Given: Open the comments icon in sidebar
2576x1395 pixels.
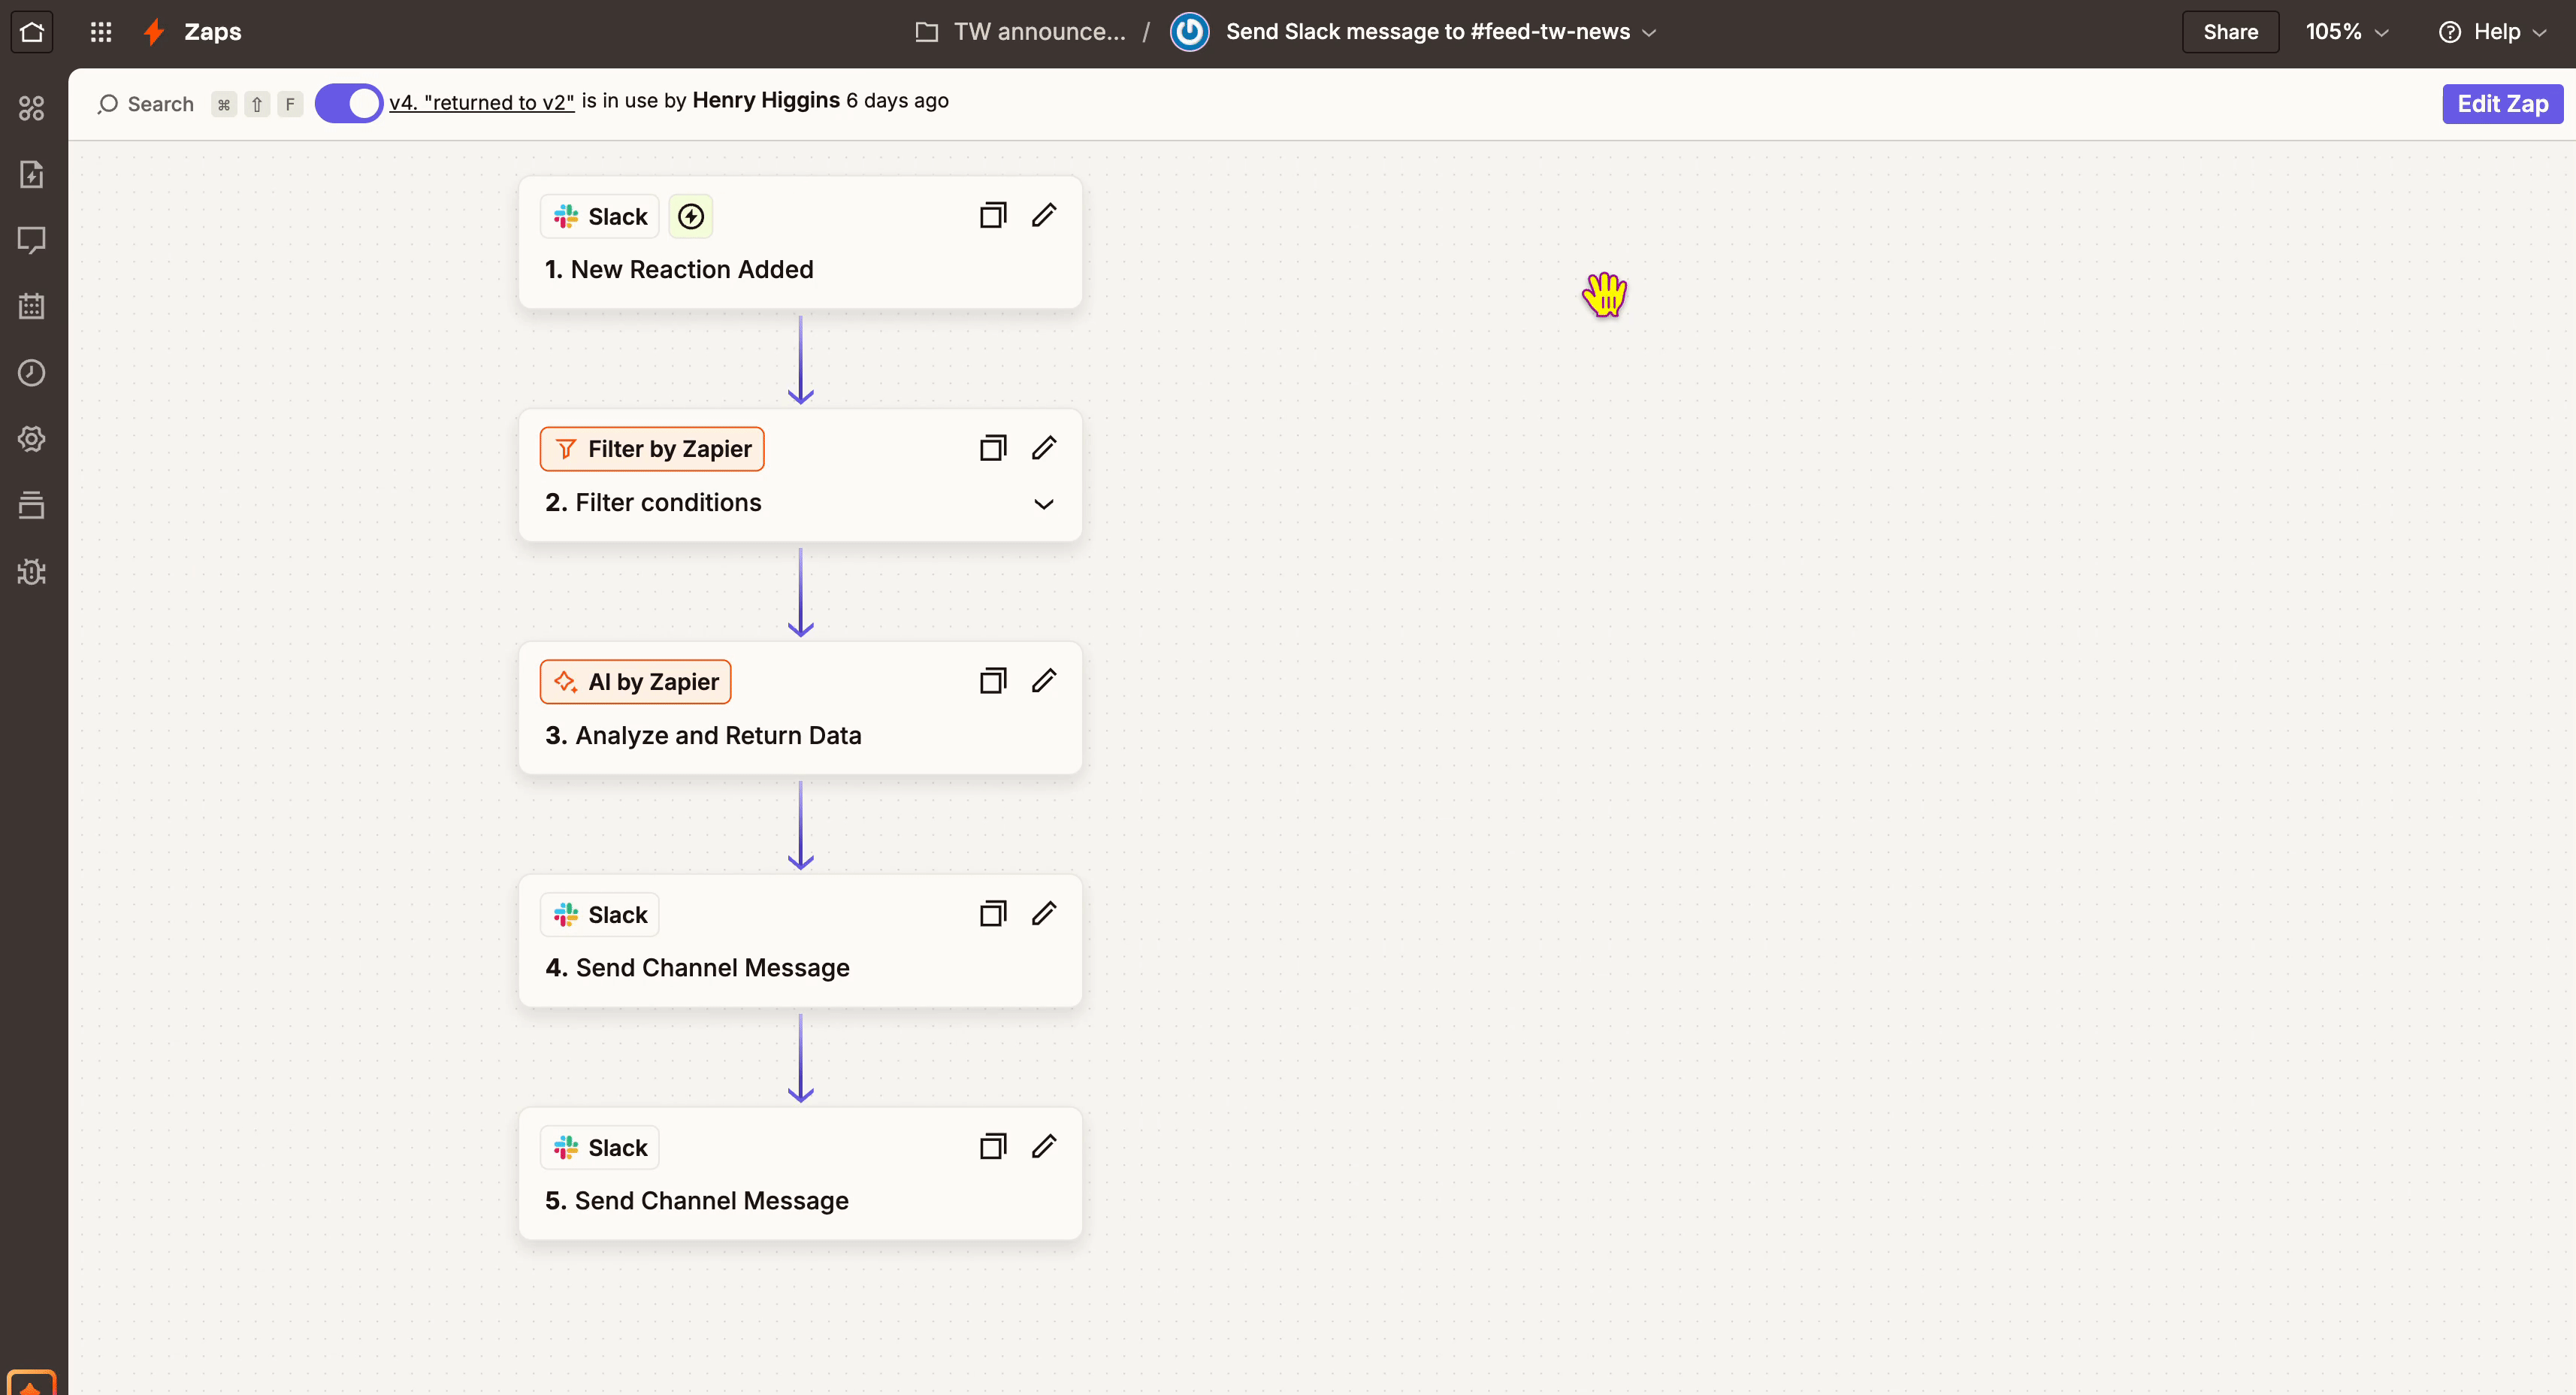Looking at the screenshot, I should 32,240.
